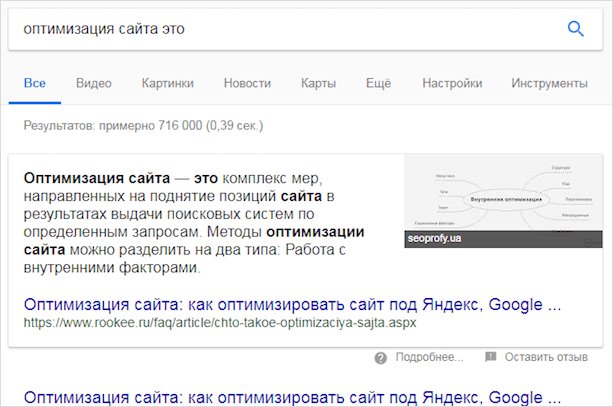Click the results count text примерно 716 000
This screenshot has height=407, width=613.
click(150, 126)
